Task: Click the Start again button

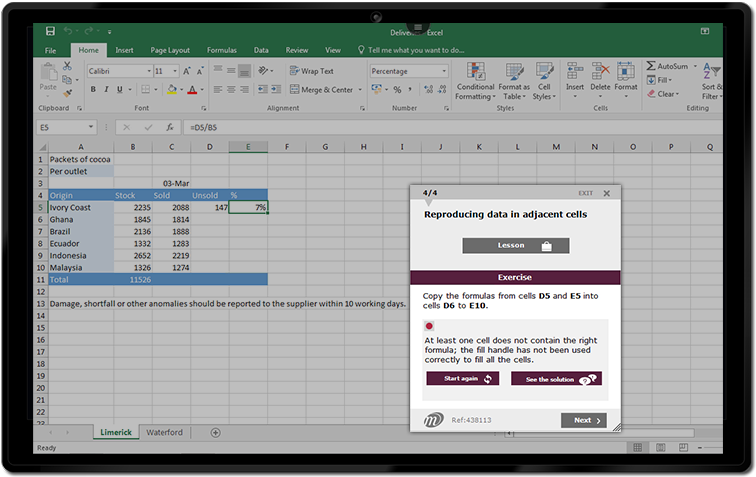Action: point(462,379)
